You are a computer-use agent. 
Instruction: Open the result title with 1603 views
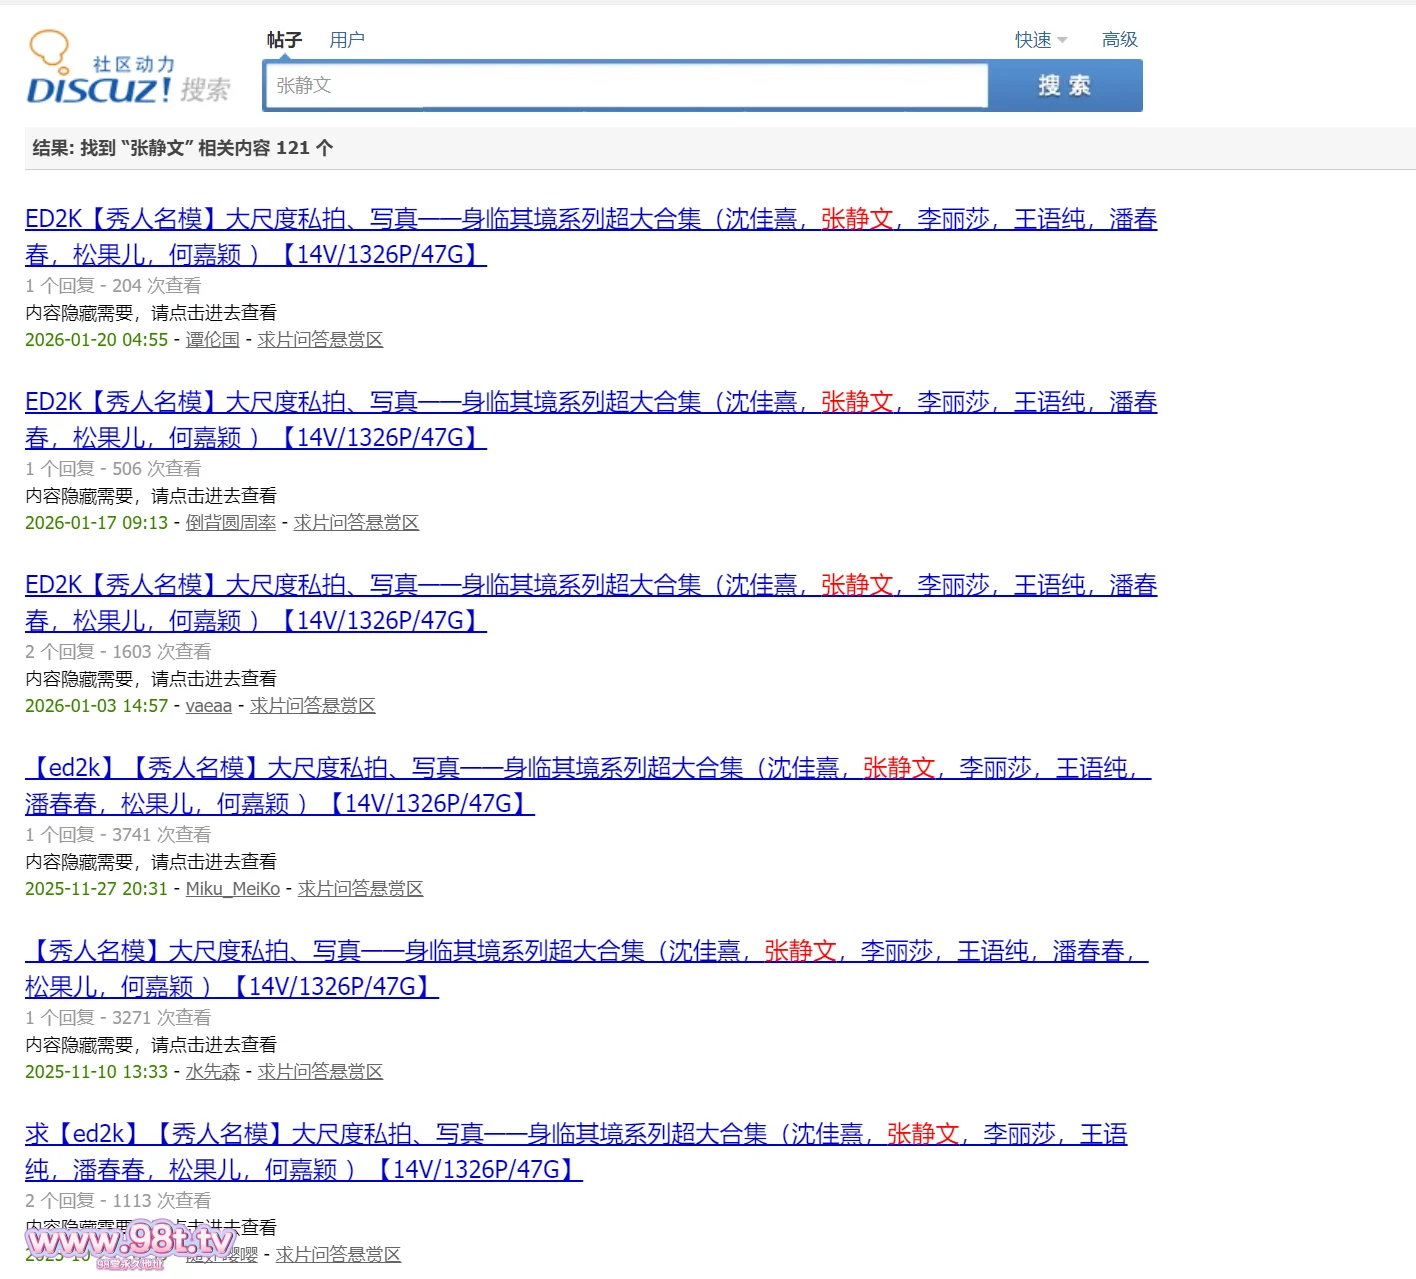coord(590,586)
